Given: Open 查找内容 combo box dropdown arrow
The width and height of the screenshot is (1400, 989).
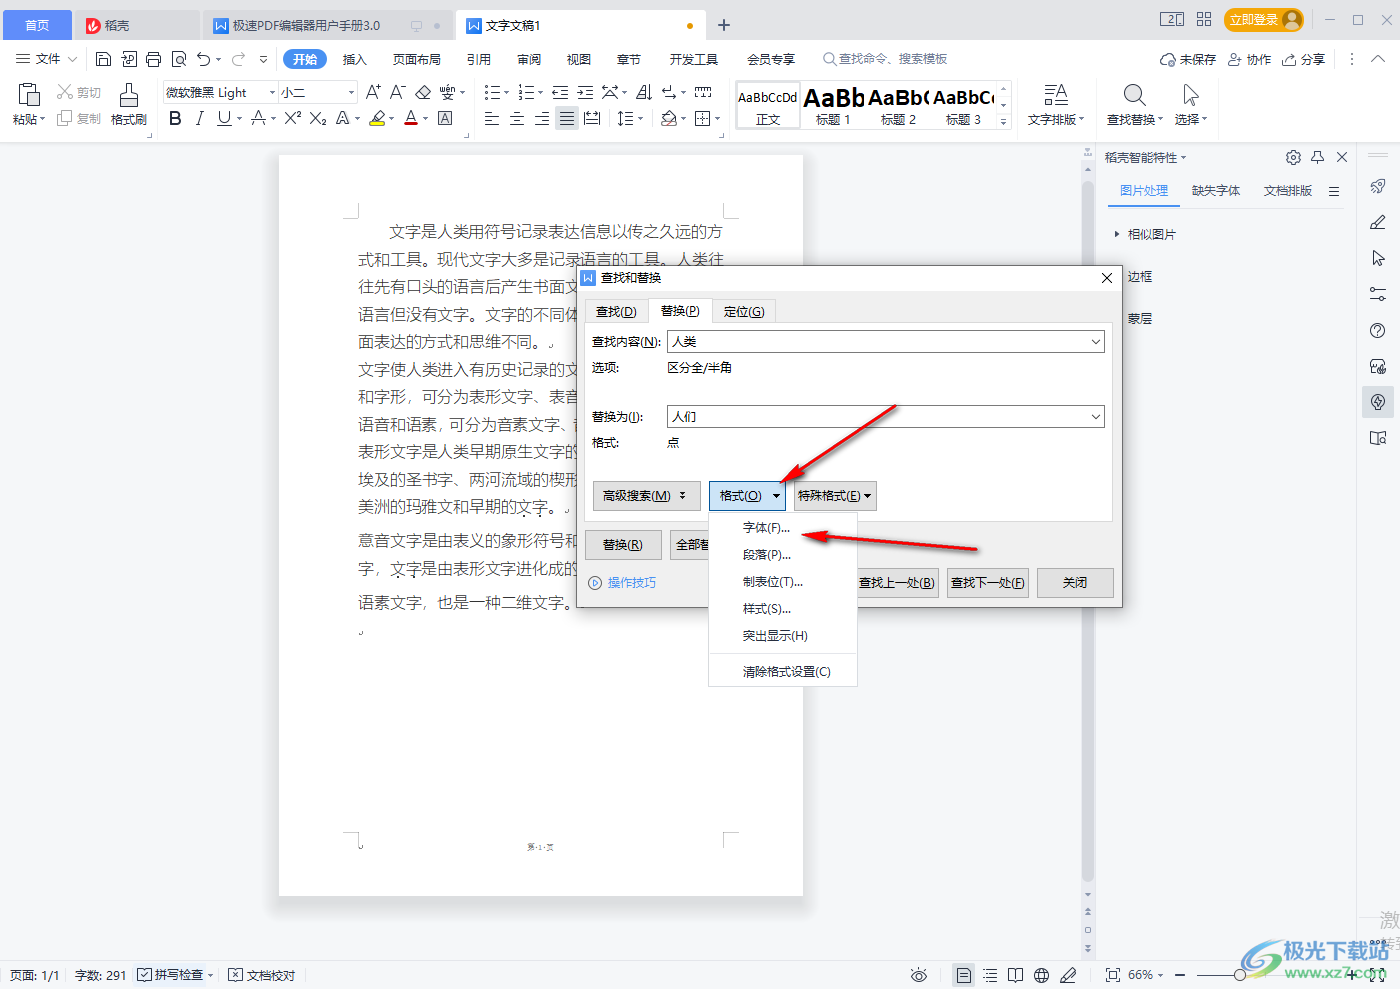Looking at the screenshot, I should coord(1096,342).
